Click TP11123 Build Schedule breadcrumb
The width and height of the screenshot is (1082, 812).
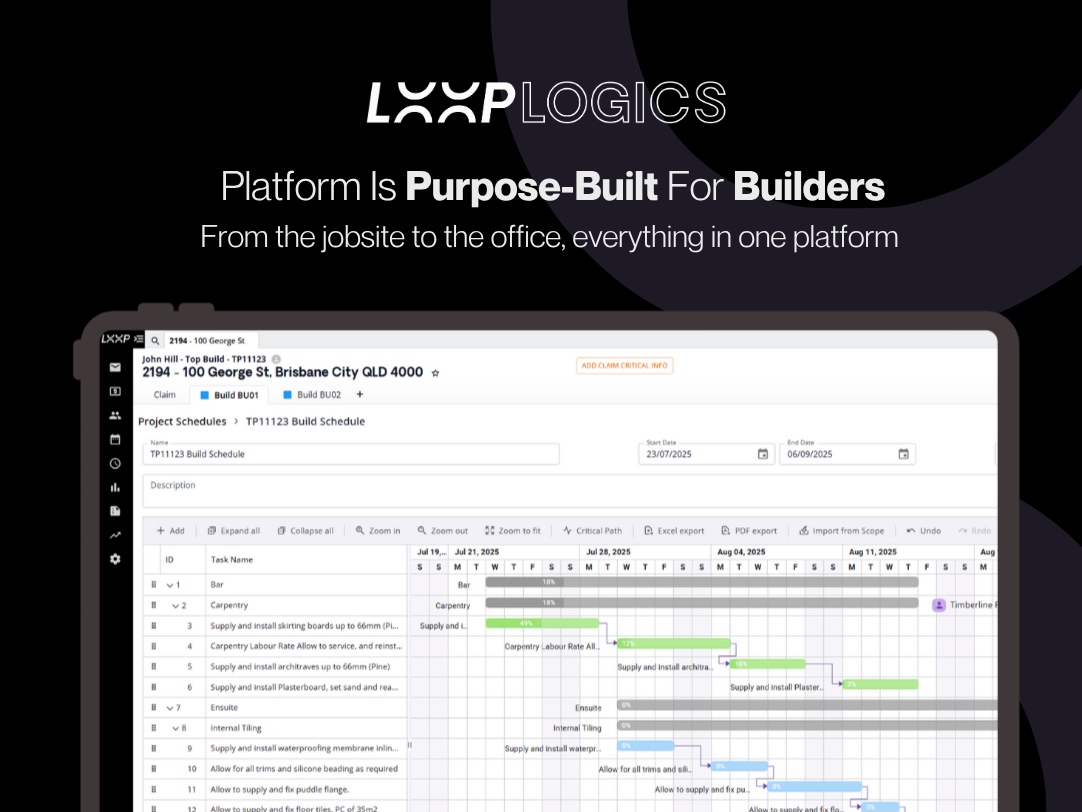click(305, 422)
